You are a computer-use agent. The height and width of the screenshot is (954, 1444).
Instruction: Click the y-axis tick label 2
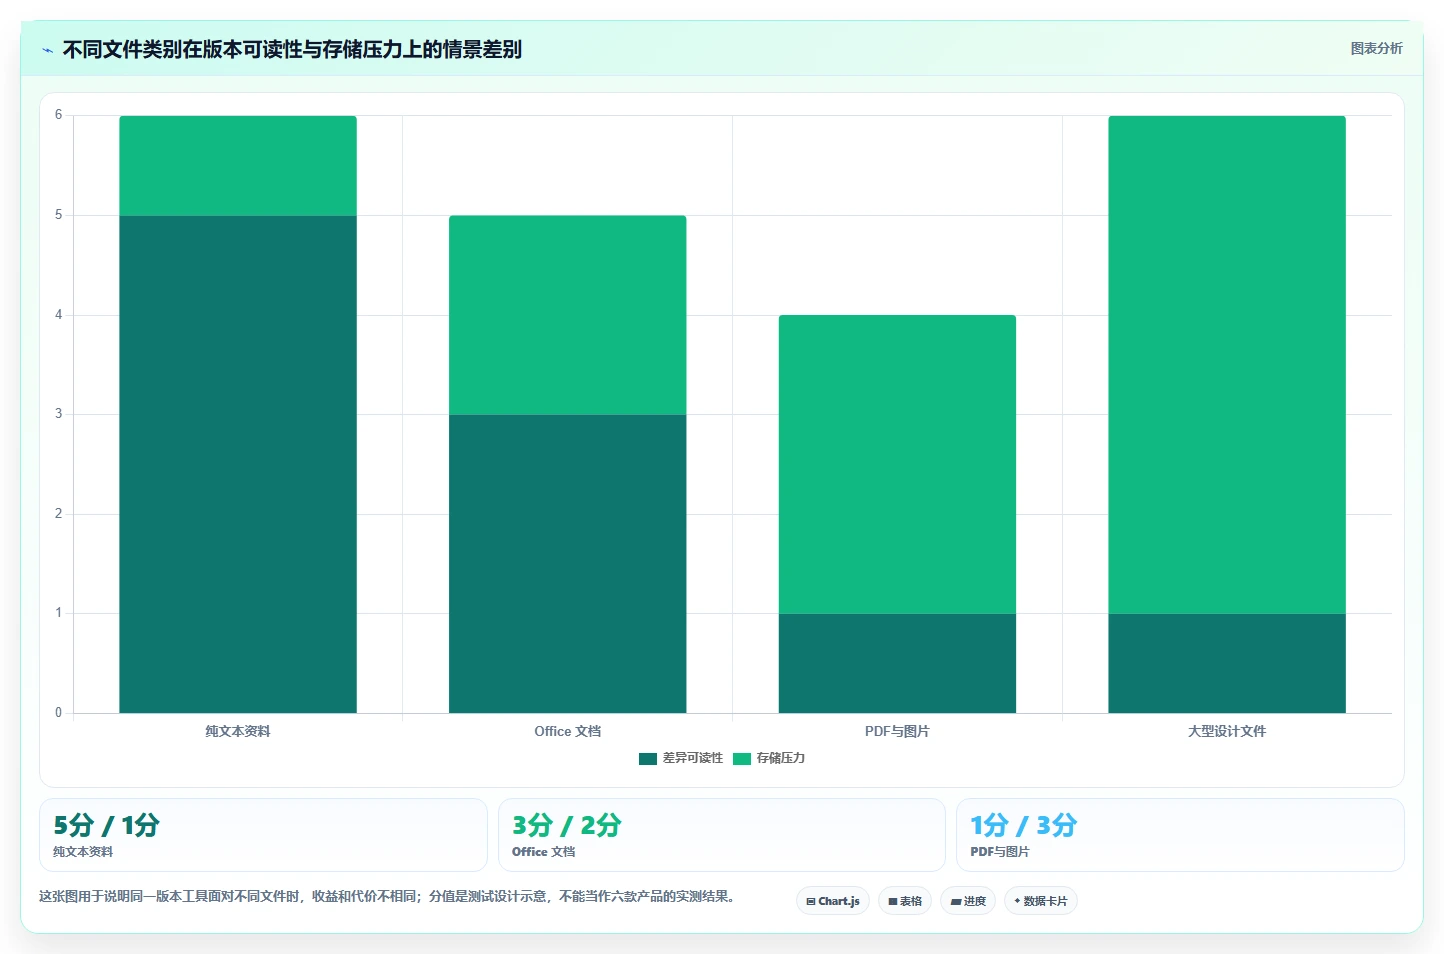pos(58,514)
